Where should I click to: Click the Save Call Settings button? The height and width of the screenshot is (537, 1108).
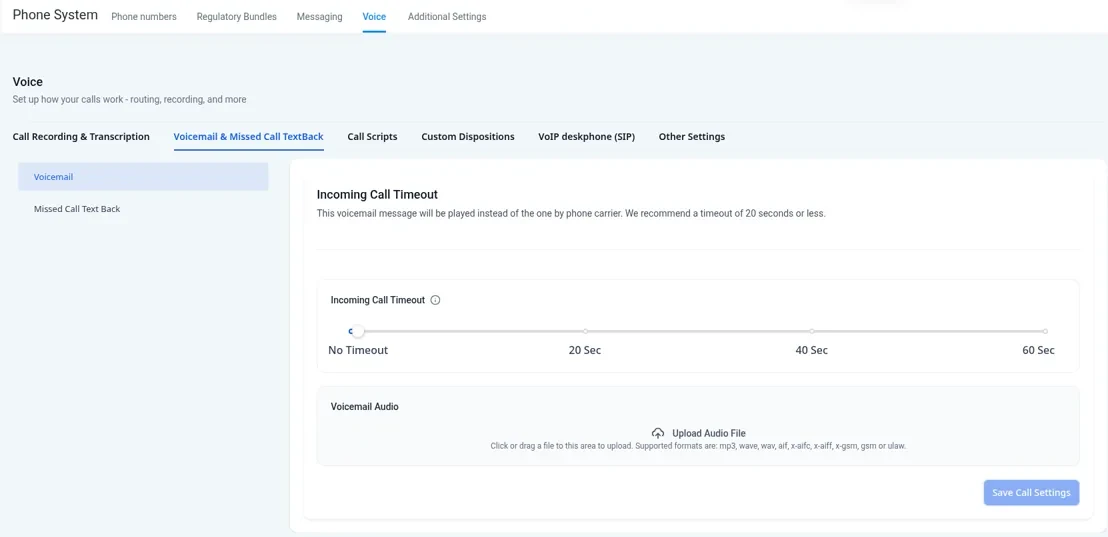(x=1032, y=492)
